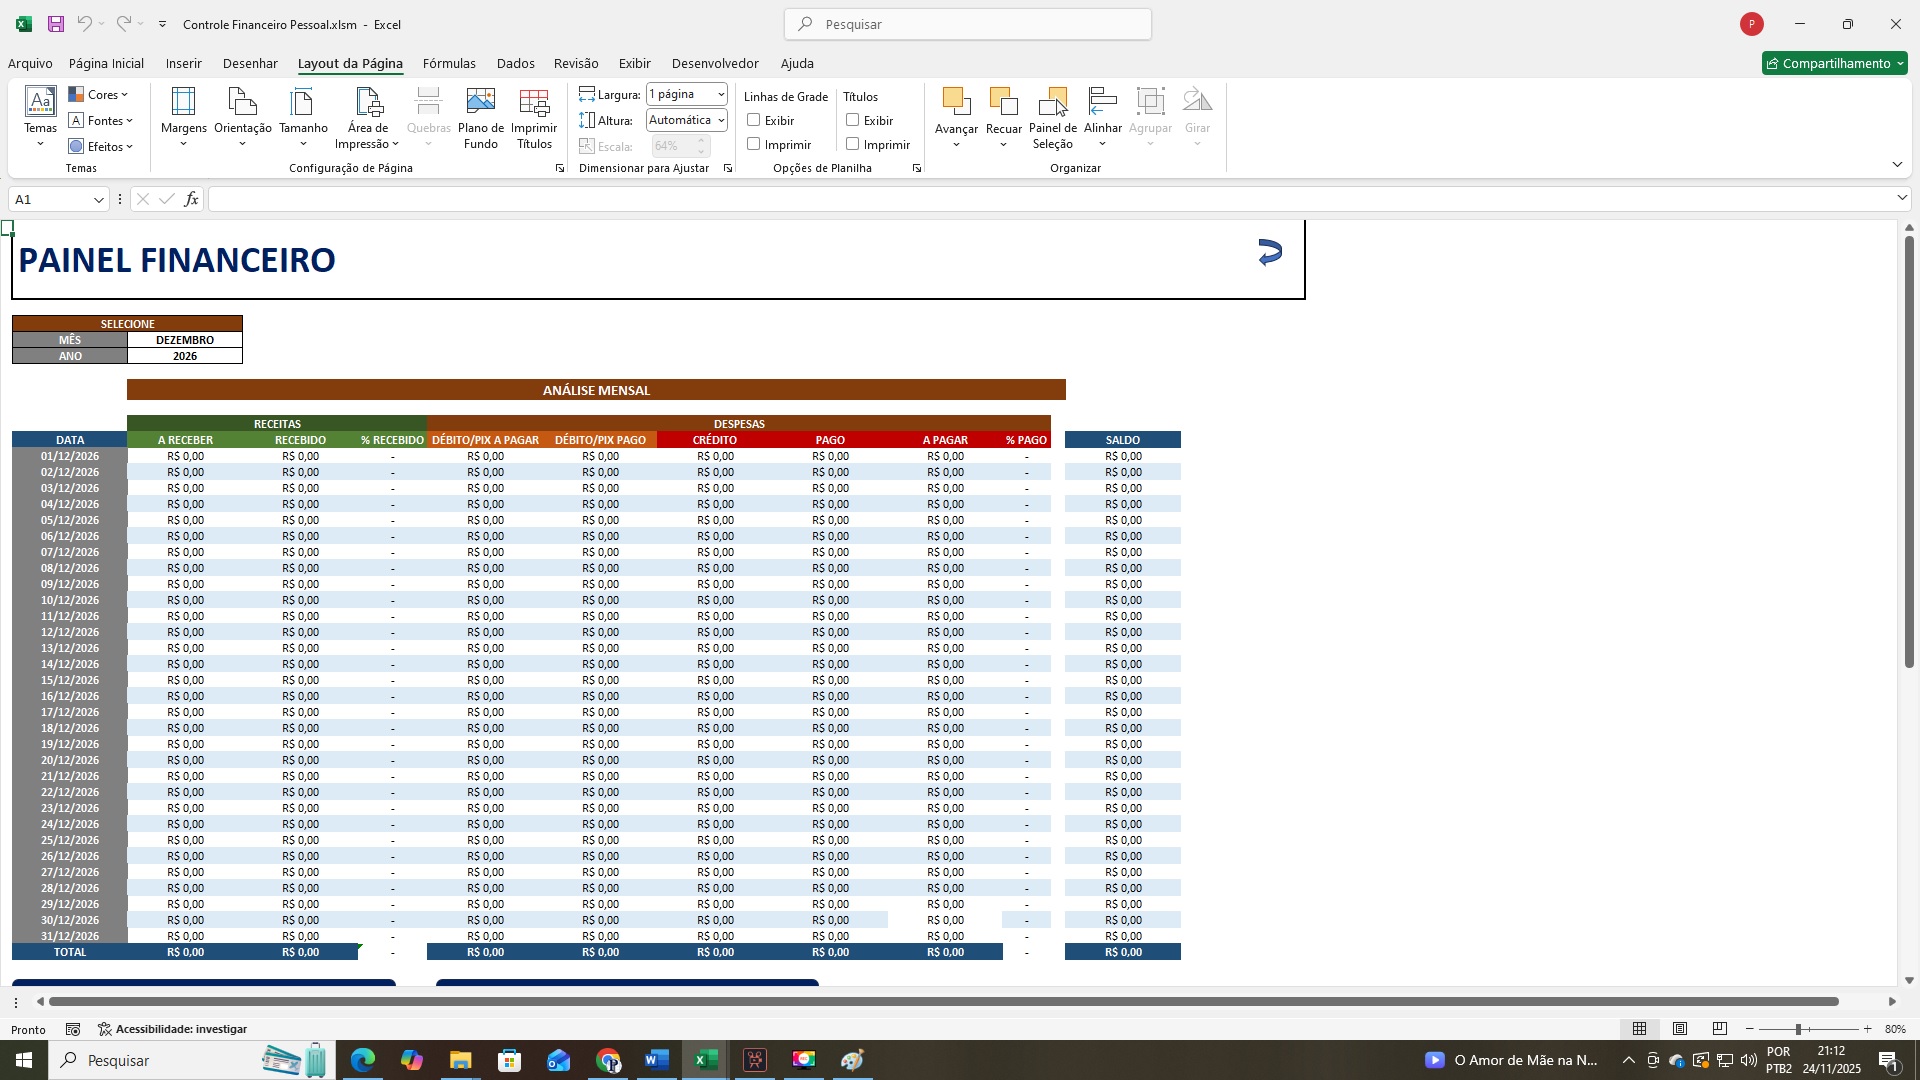Expand the Cores theme colors dropdown

coord(100,95)
